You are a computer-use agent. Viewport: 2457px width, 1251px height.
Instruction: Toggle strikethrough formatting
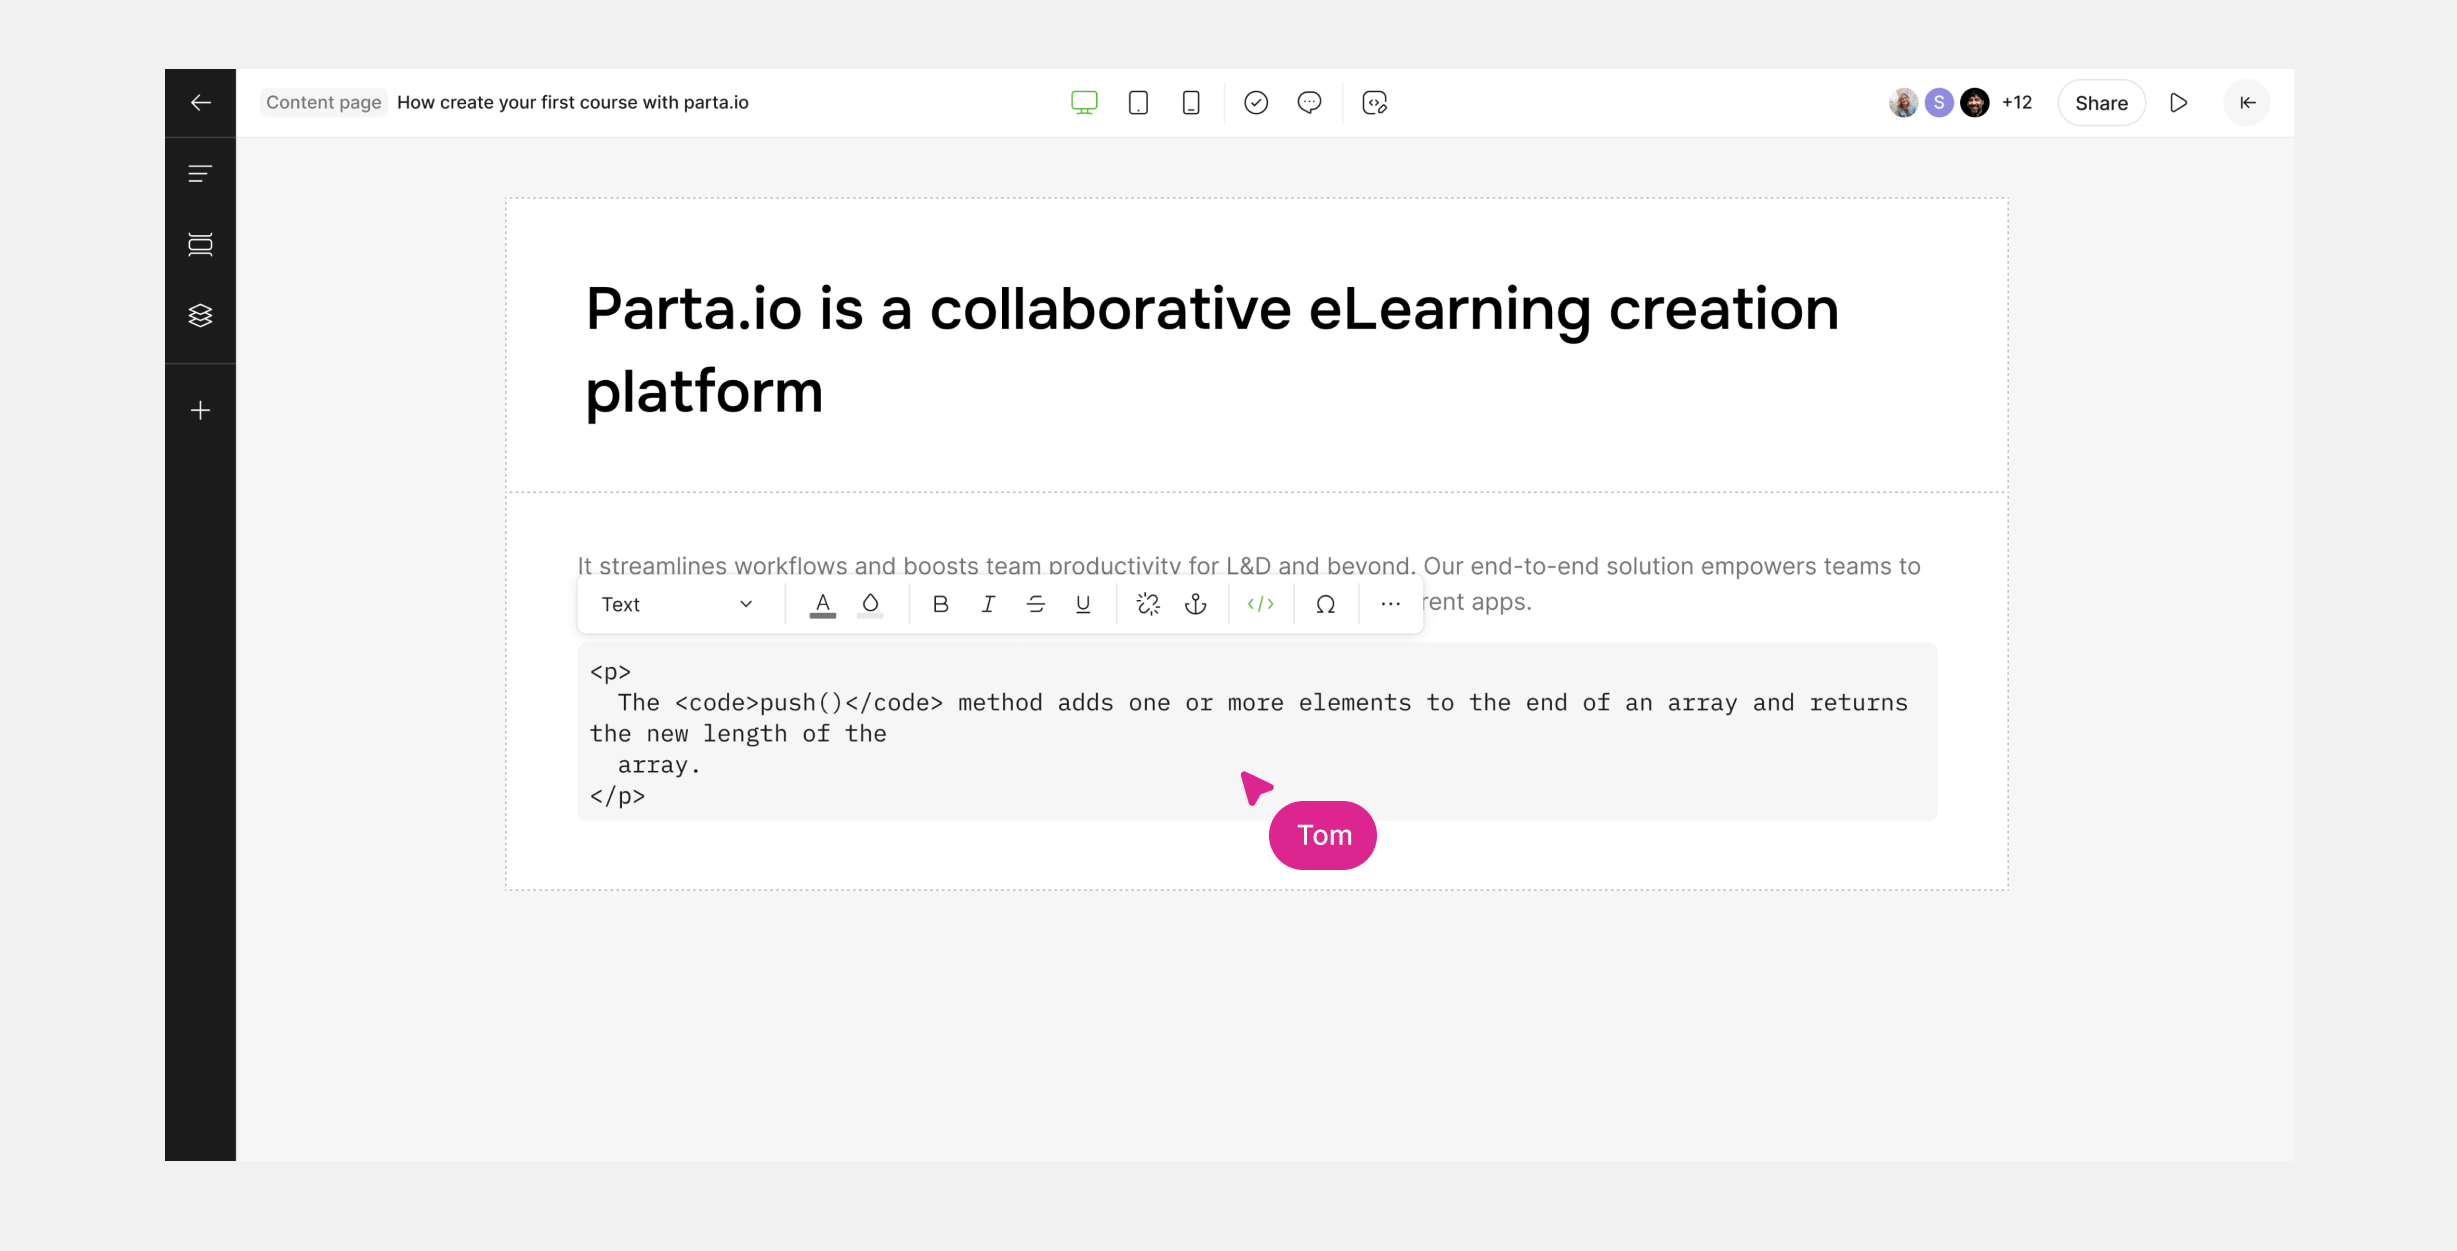click(1036, 604)
